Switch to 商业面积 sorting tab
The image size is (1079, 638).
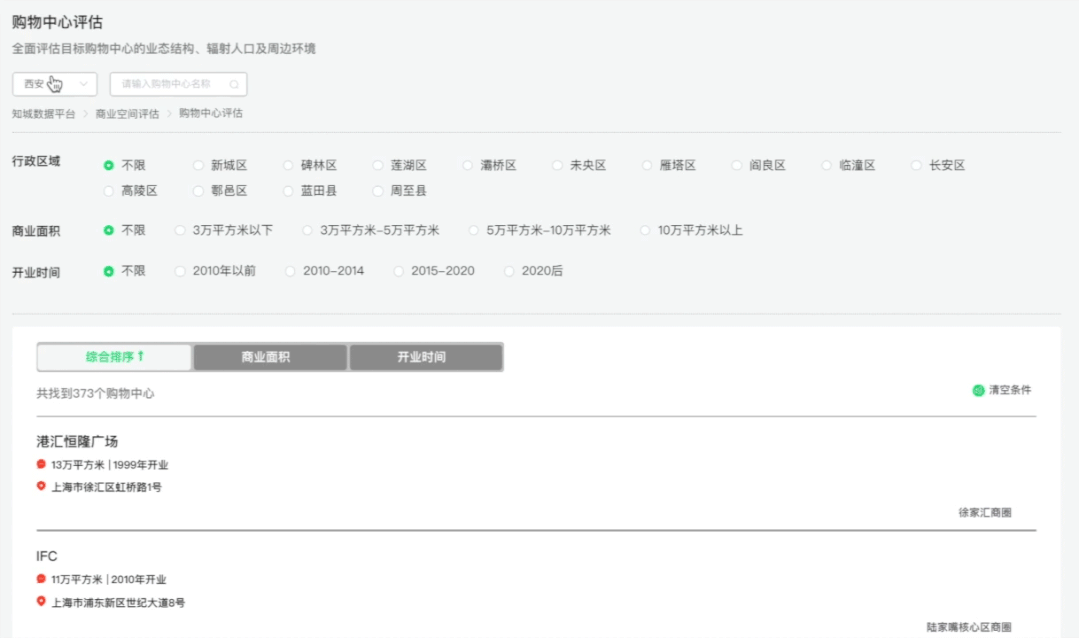(x=270, y=357)
